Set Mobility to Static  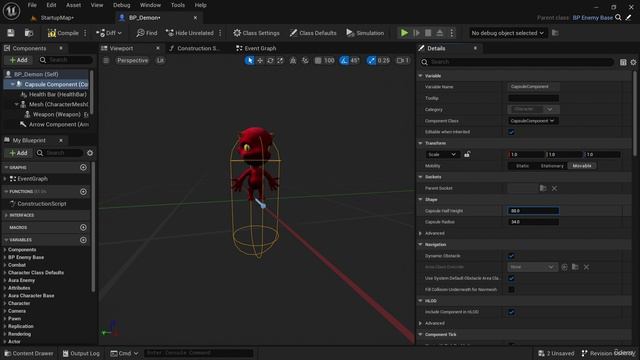(x=522, y=166)
